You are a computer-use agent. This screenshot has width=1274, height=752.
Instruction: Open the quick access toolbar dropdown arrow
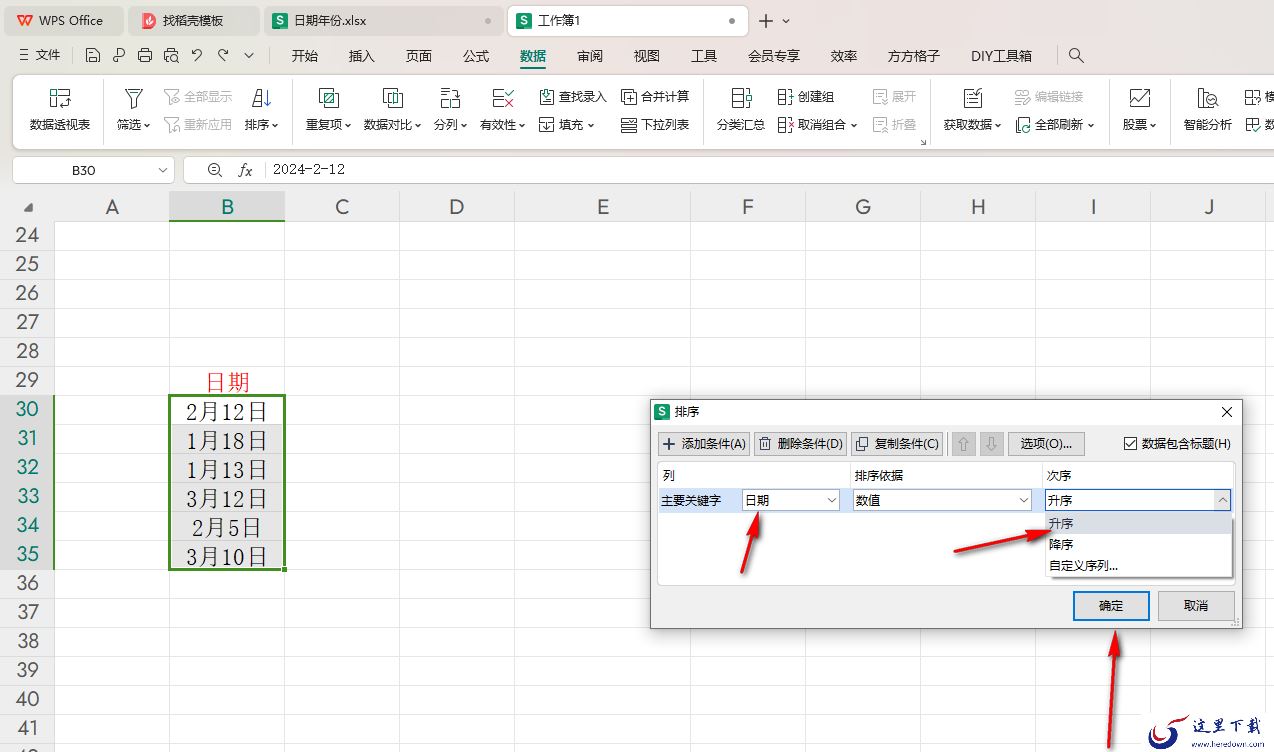(x=249, y=55)
